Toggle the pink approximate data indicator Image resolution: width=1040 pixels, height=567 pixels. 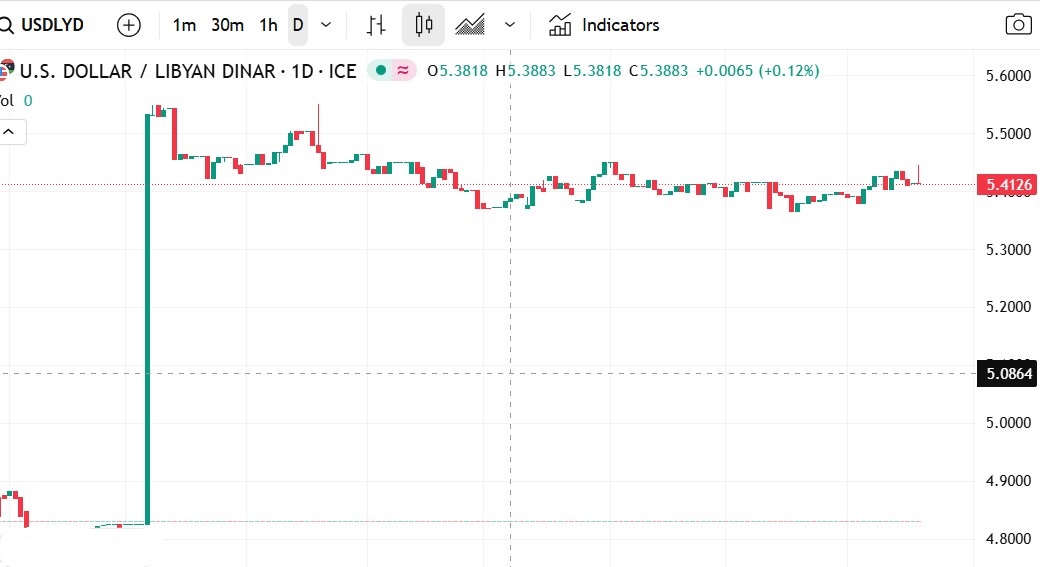[403, 71]
